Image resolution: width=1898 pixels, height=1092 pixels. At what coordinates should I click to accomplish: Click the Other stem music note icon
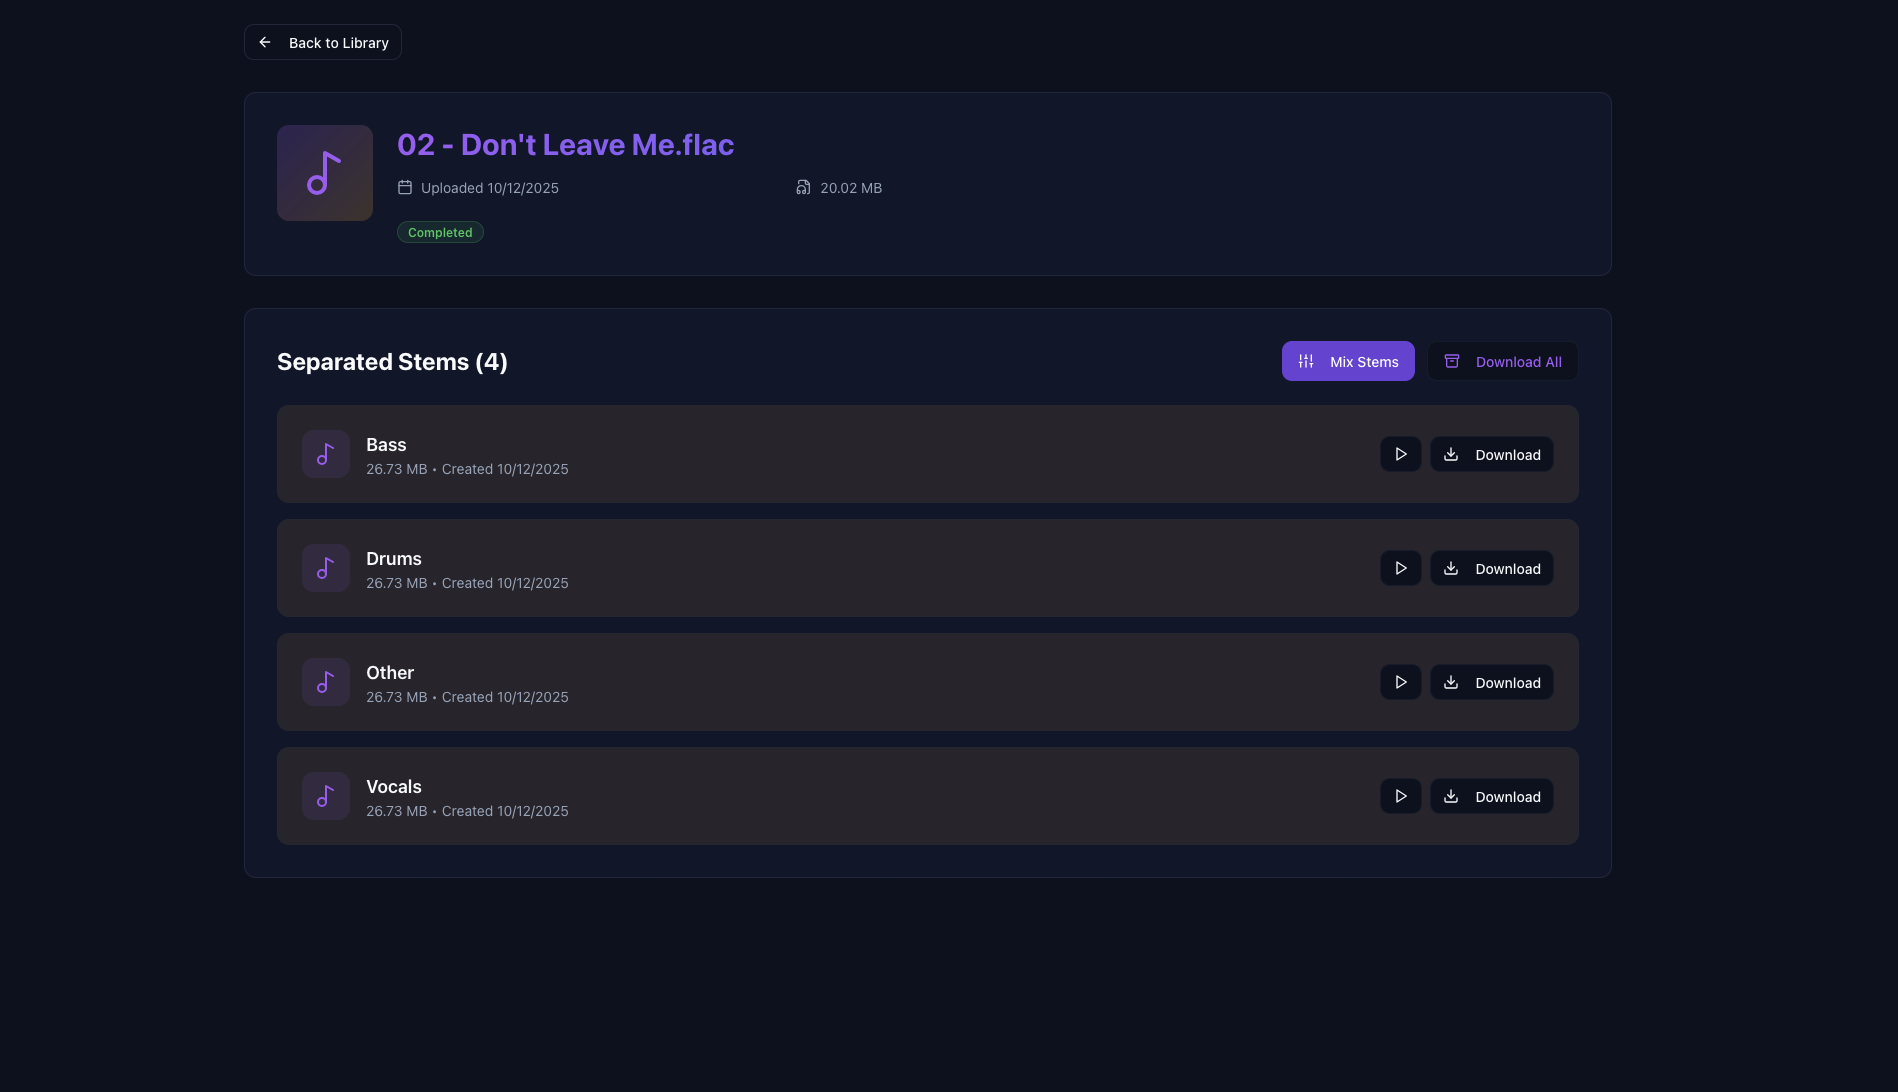(x=325, y=682)
